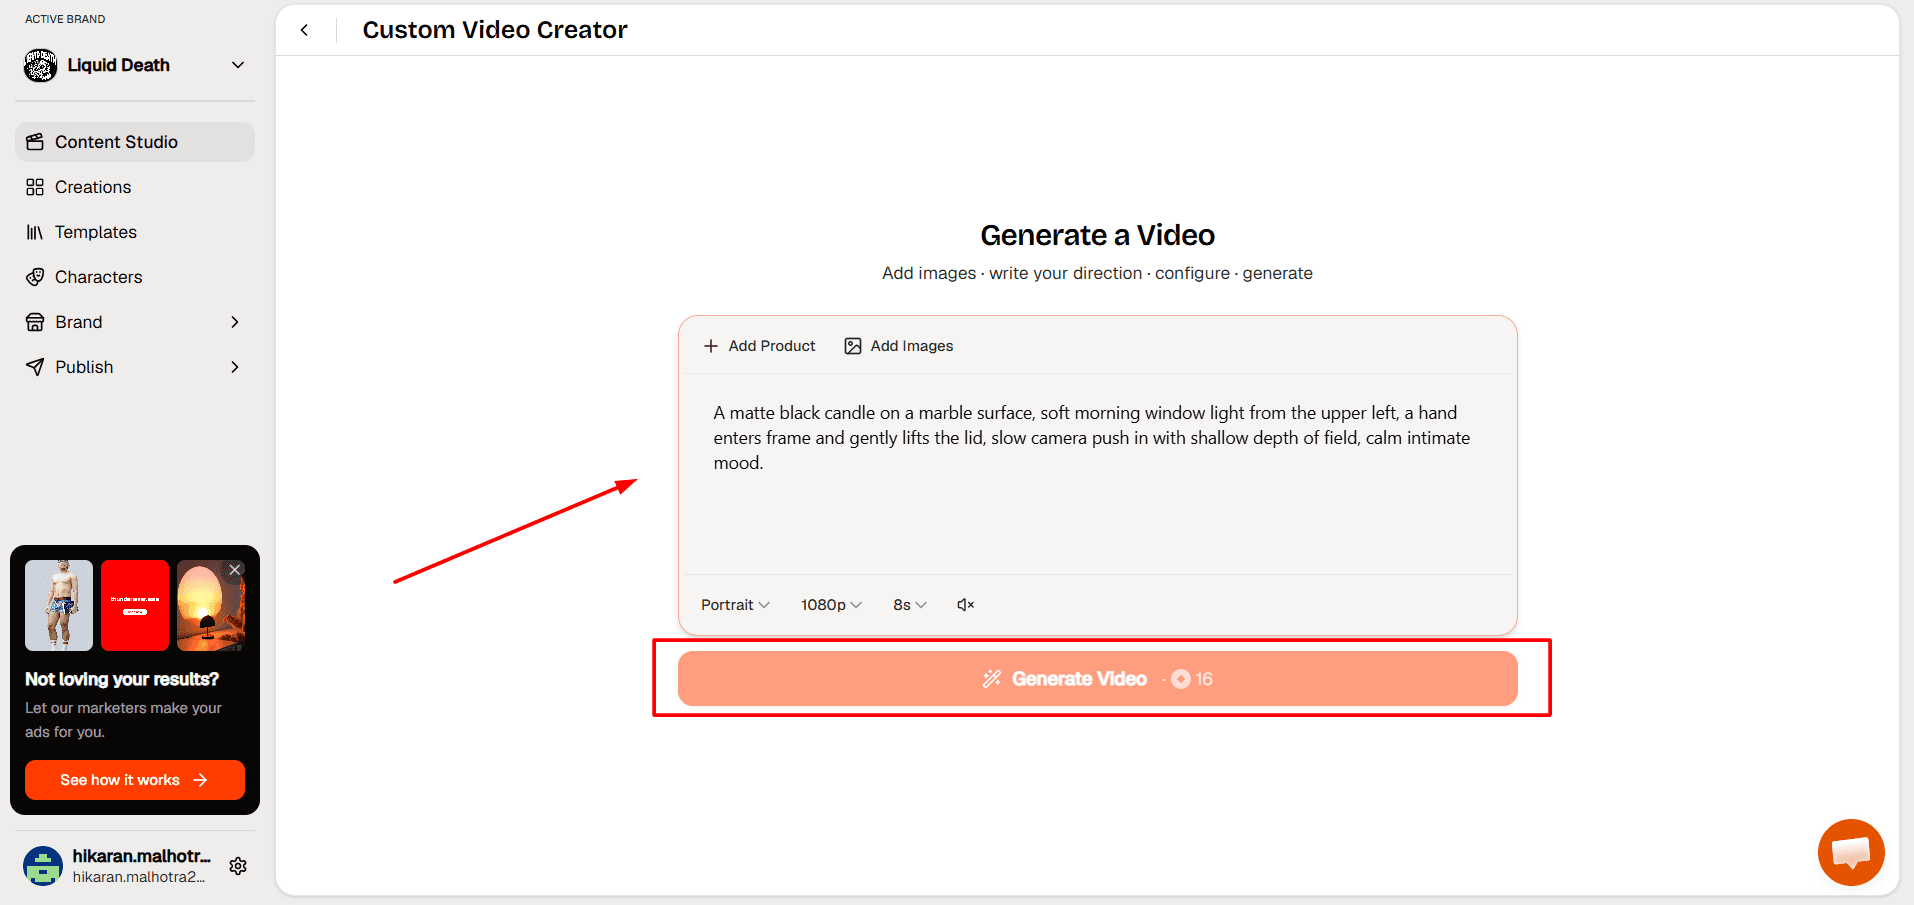Click the Add Images button
The width and height of the screenshot is (1914, 905).
[899, 346]
